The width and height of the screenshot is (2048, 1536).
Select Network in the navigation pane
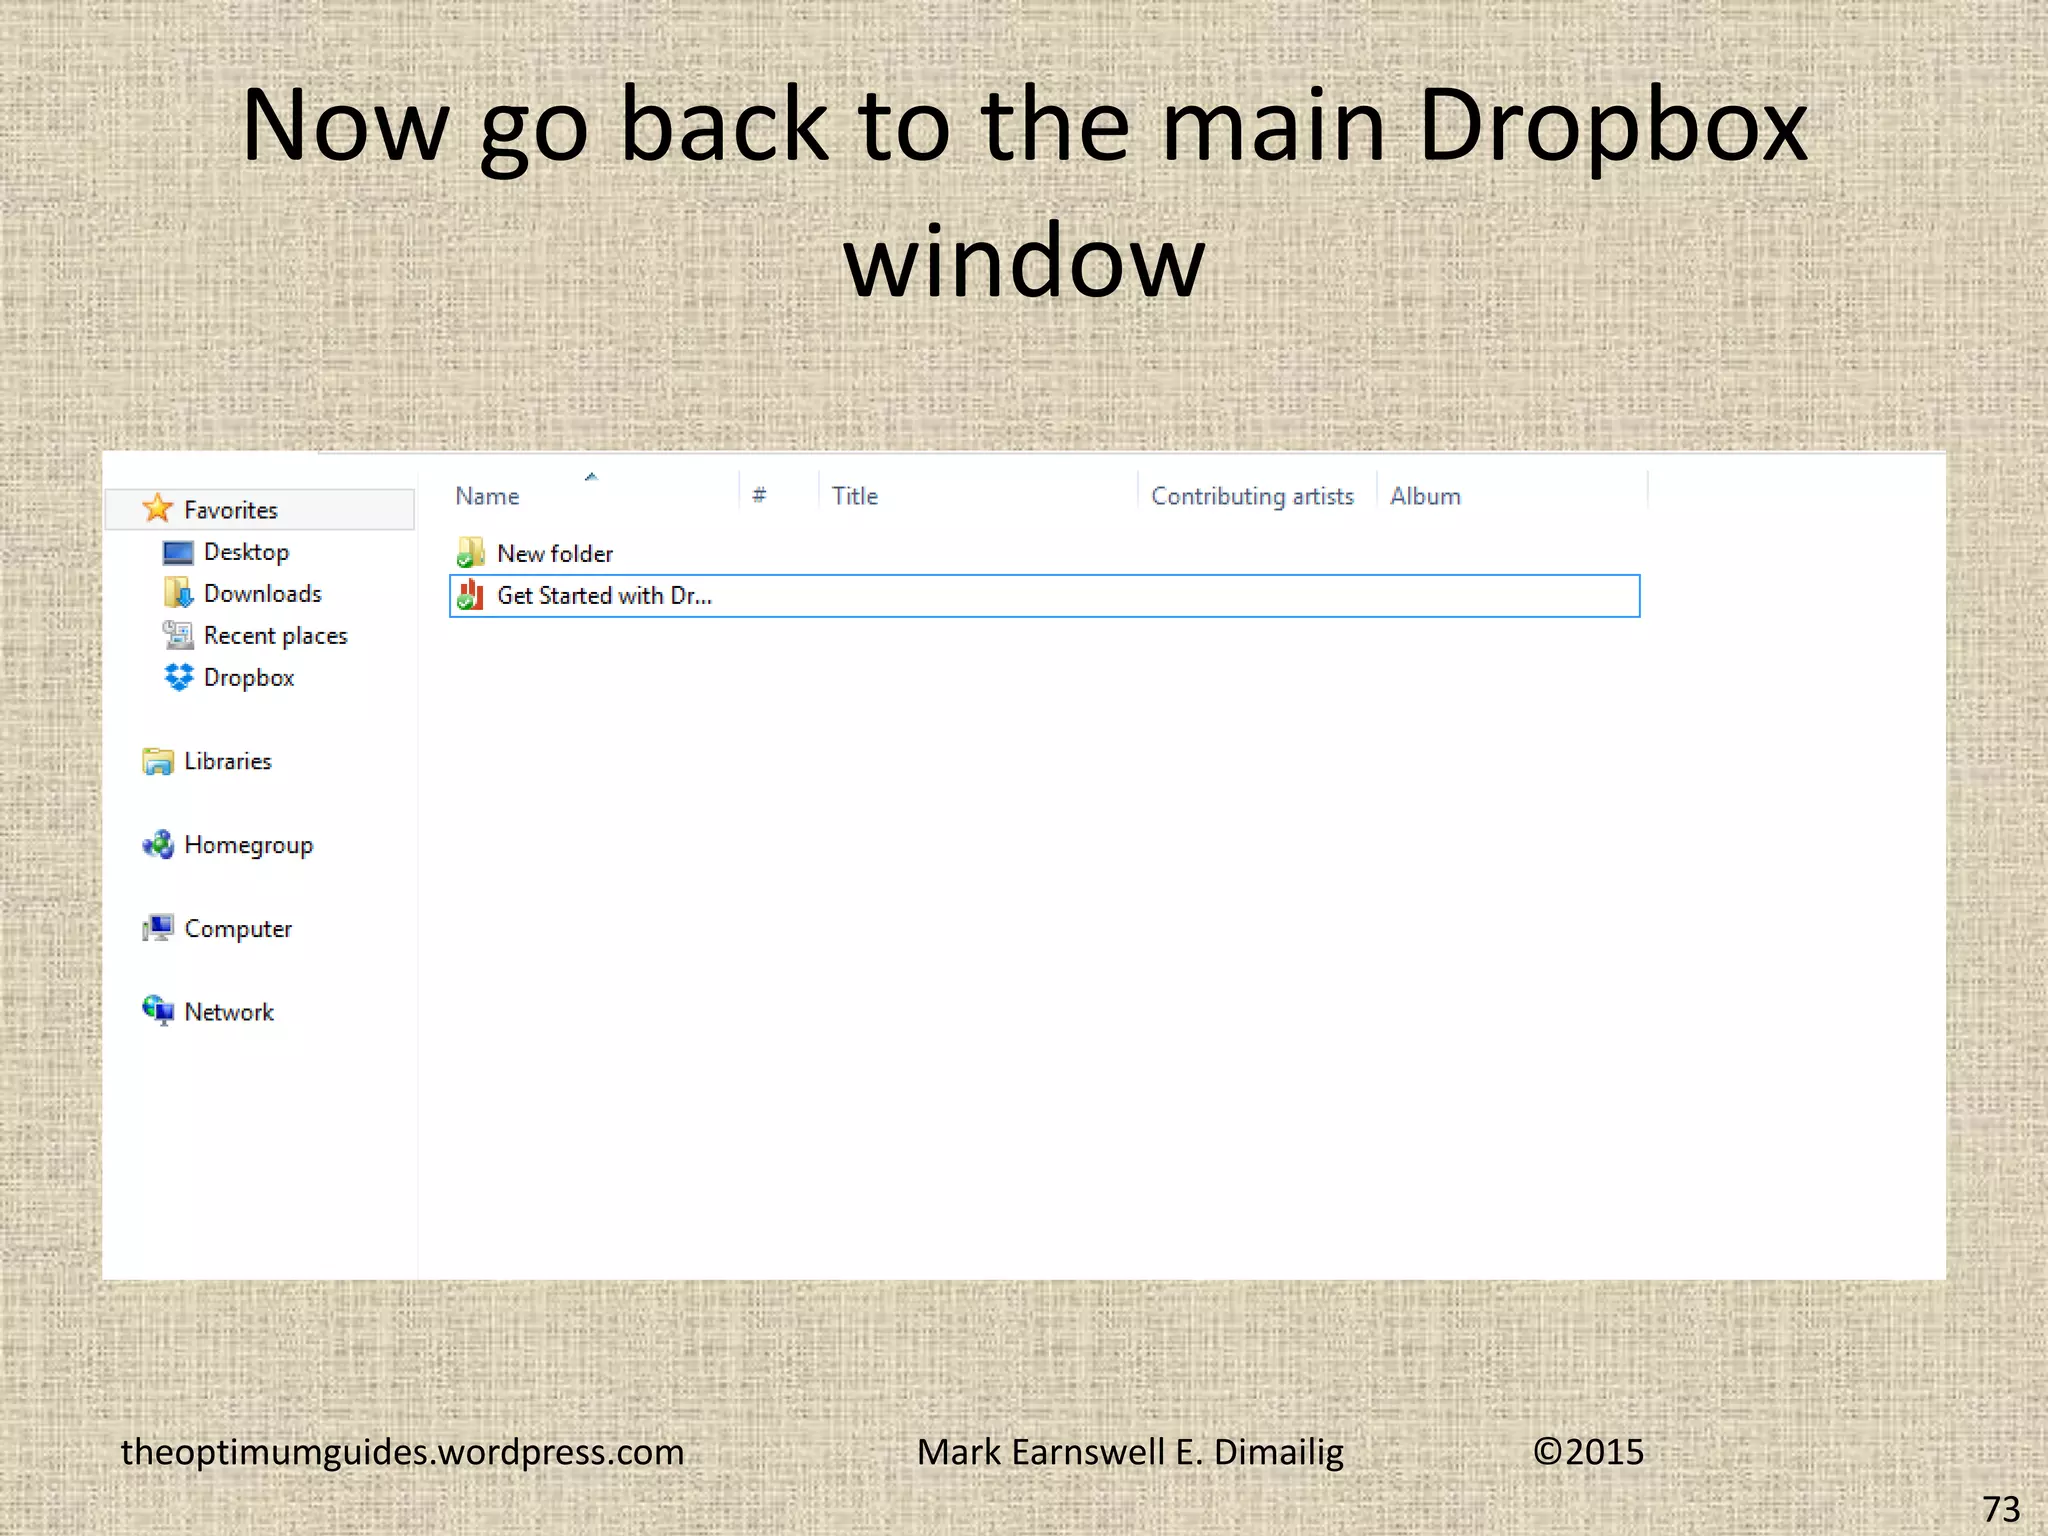229,1012
